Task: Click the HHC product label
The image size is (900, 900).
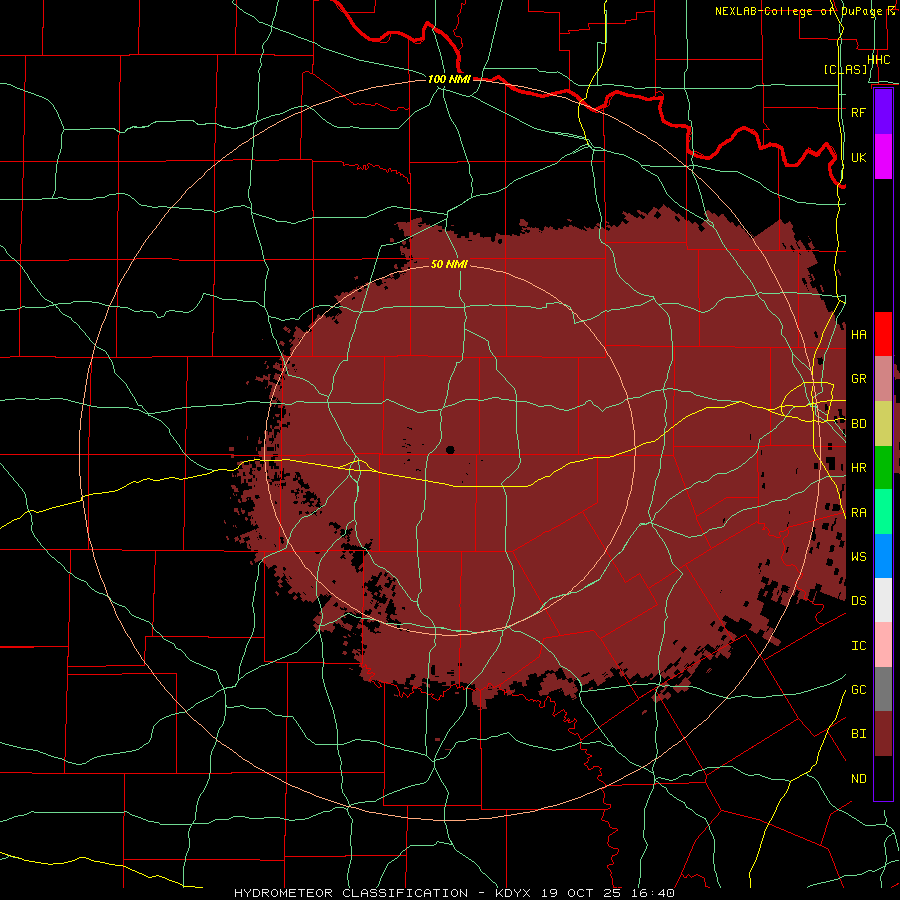Action: [878, 60]
